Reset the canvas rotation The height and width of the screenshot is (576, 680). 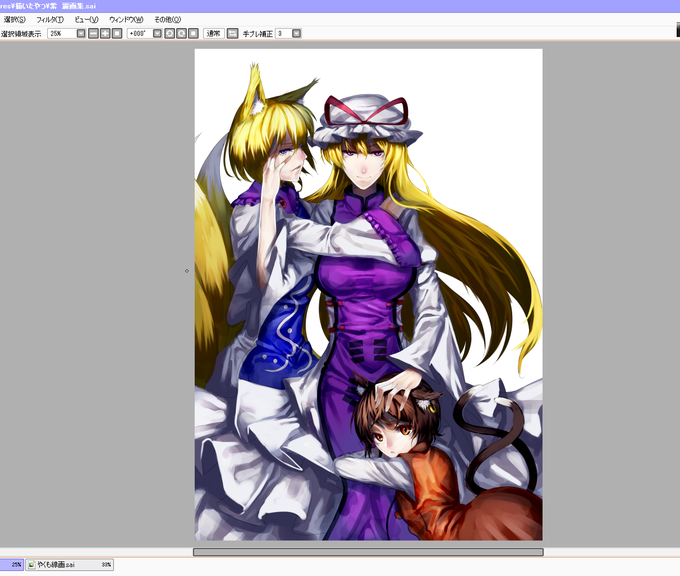coord(193,33)
